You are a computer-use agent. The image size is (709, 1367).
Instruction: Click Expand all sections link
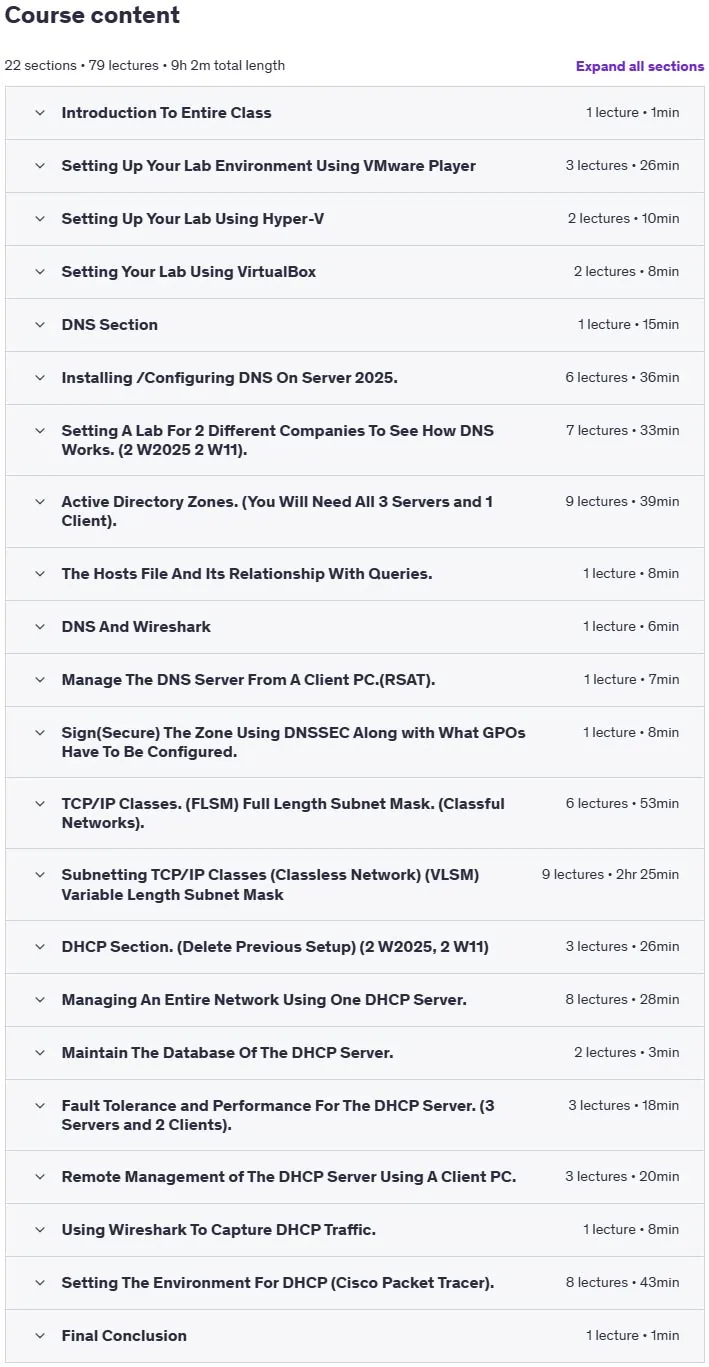[640, 66]
